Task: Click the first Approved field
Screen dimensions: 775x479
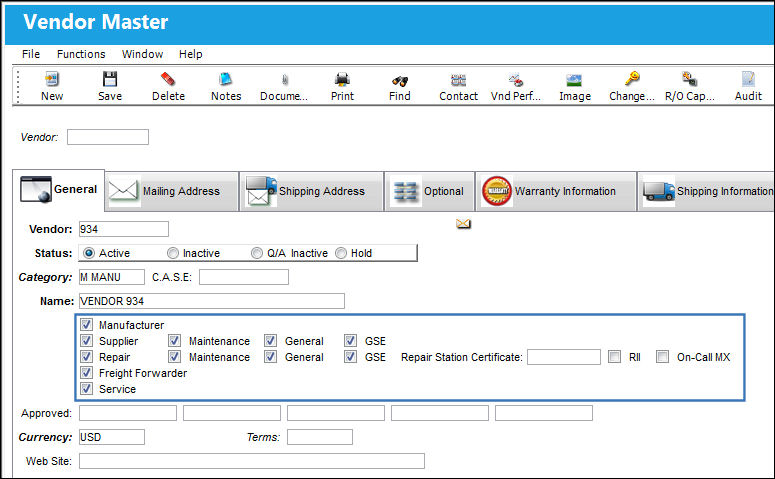Action: (x=128, y=413)
